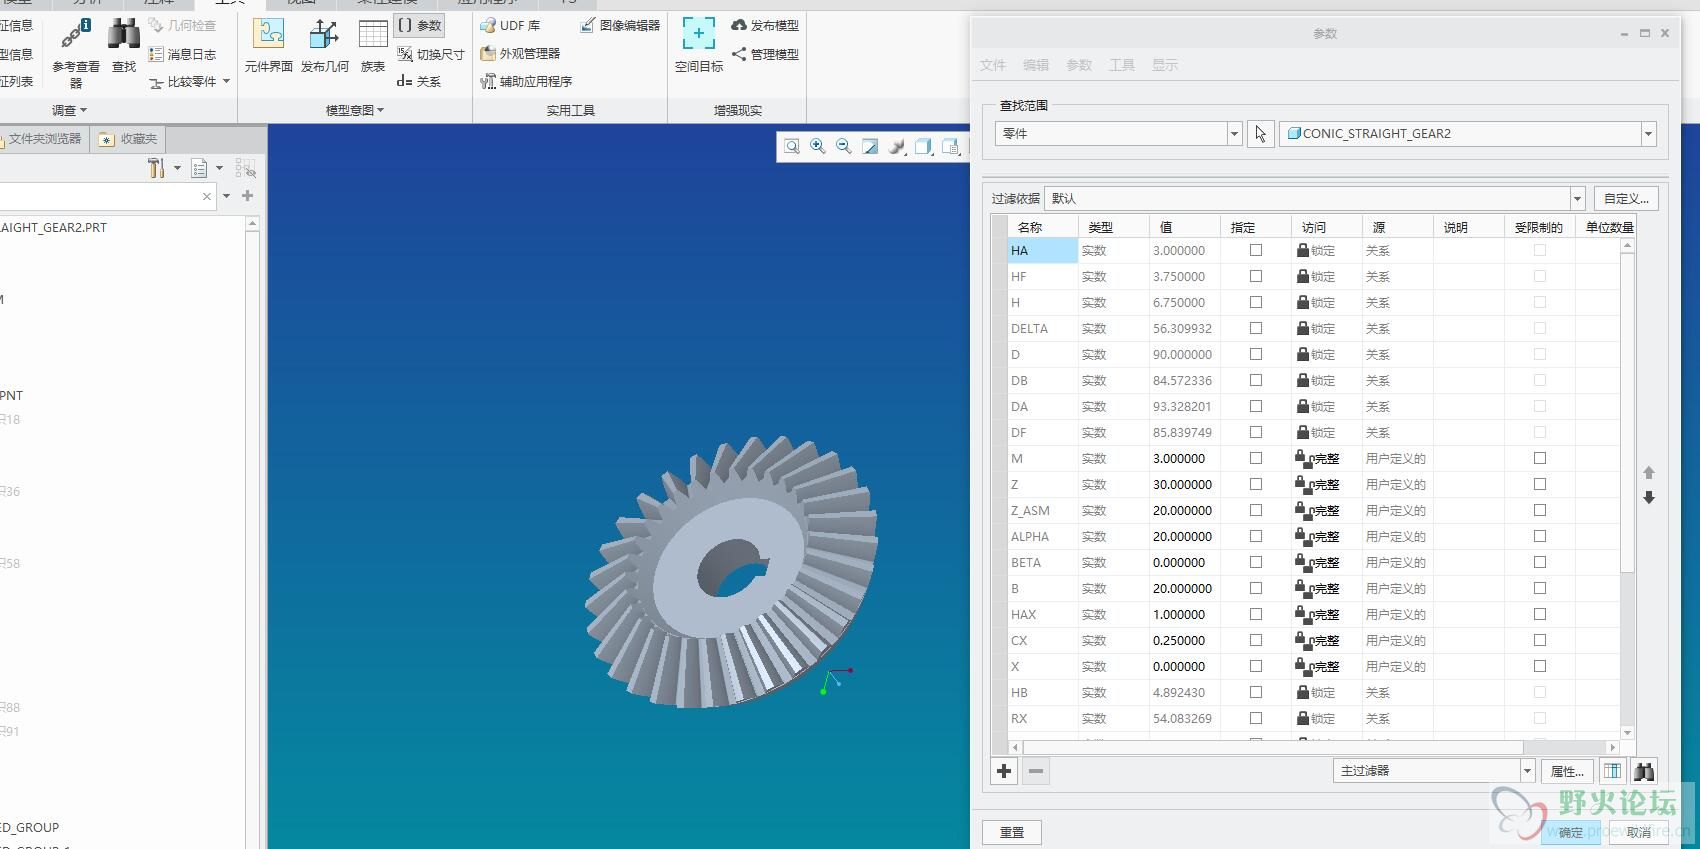
Task: Open the saved orientations cube icon
Action: pyautogui.click(x=923, y=146)
